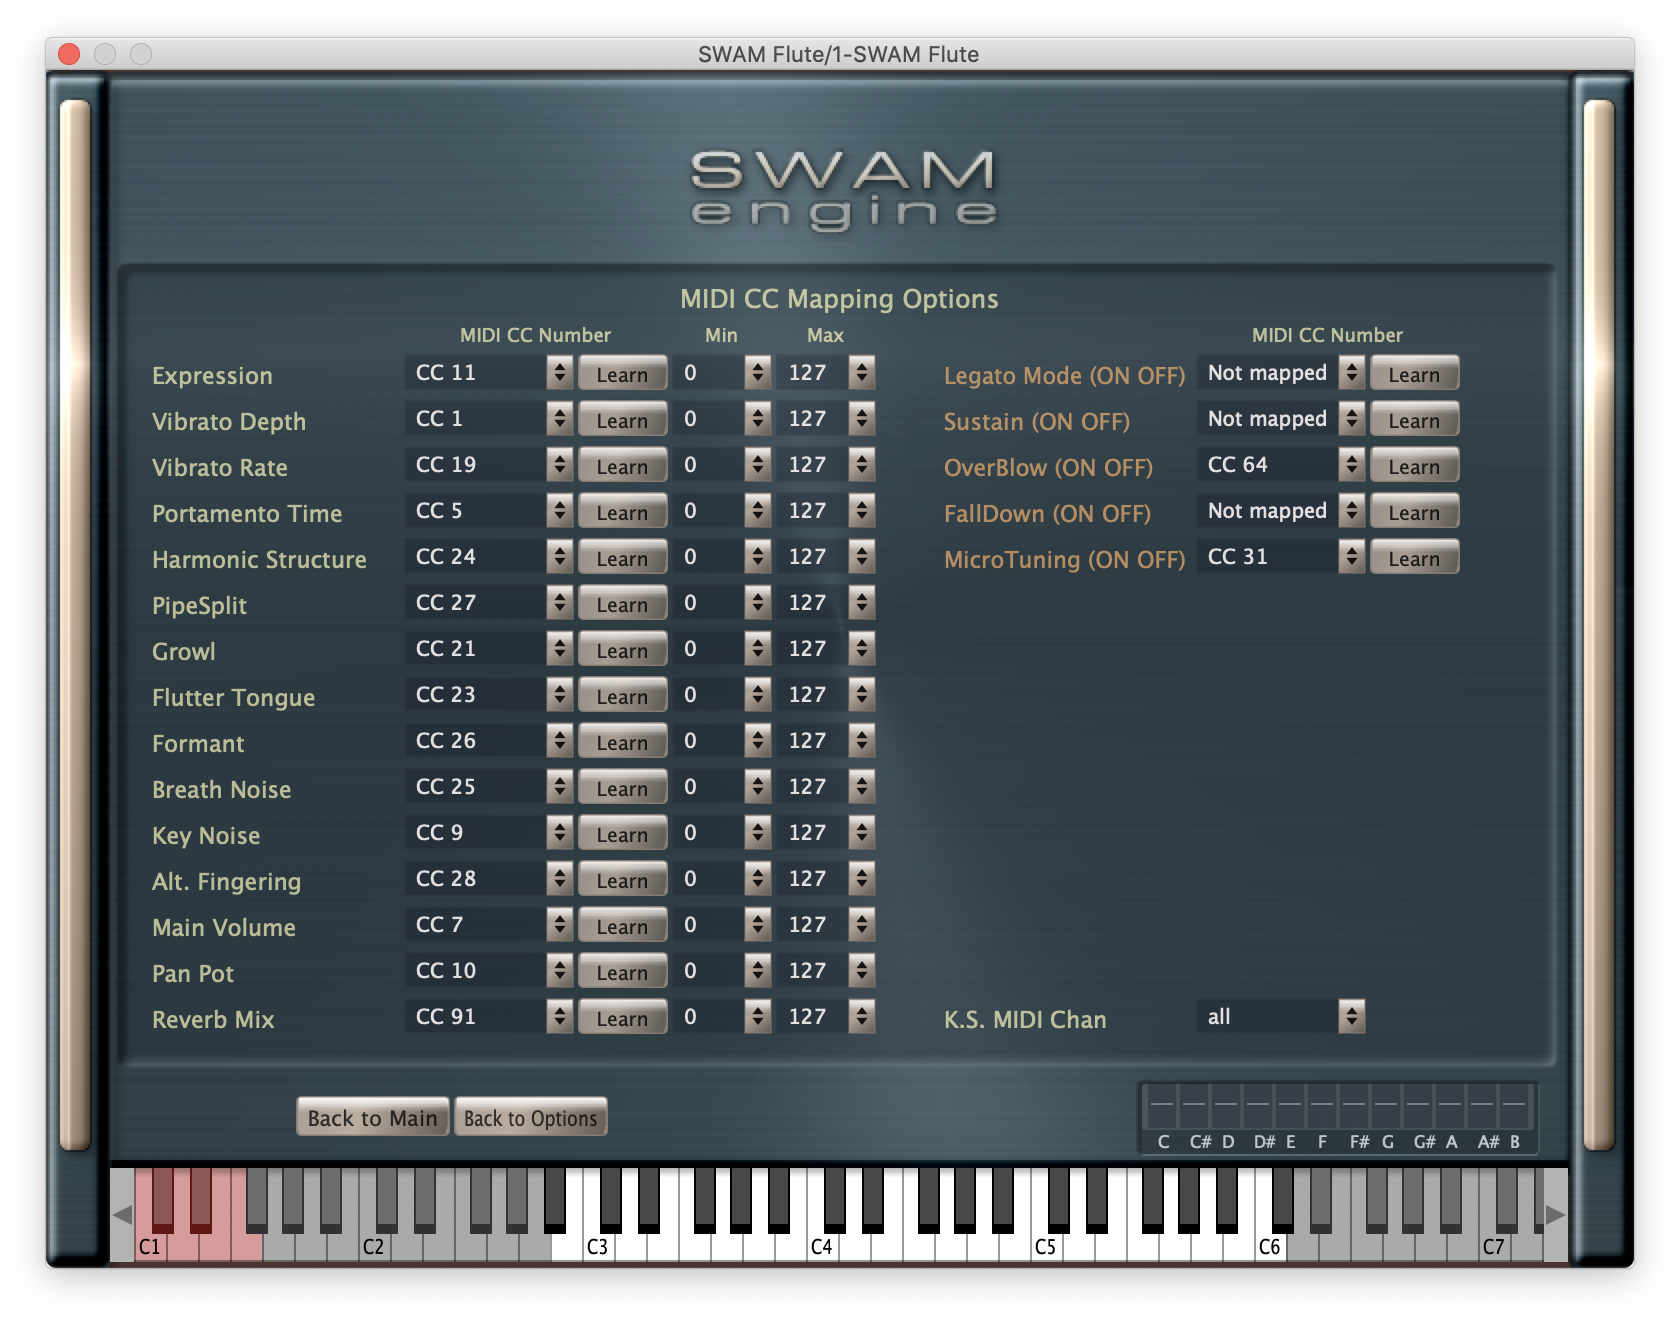
Task: Click Learn for MicroTuning
Action: (x=1414, y=558)
